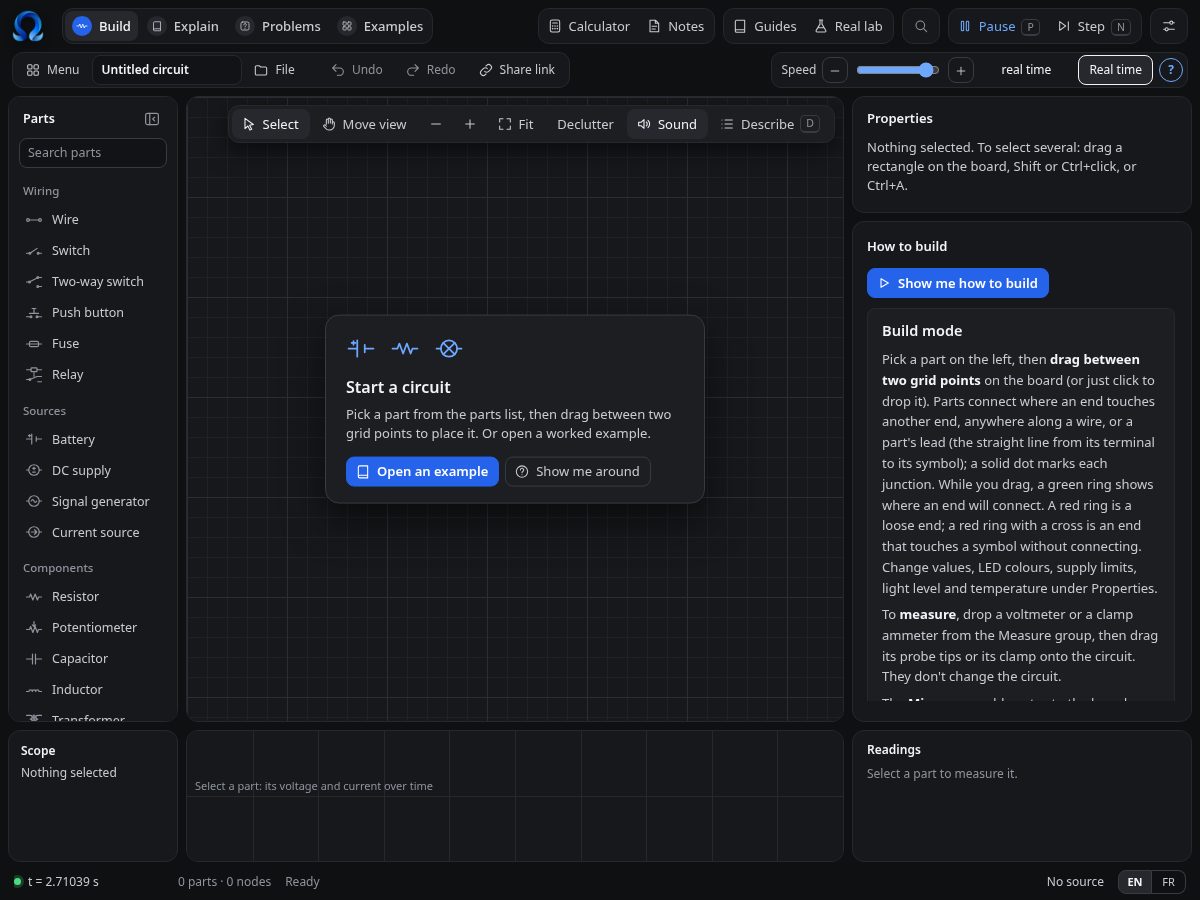Open the Calculator tool

(590, 26)
